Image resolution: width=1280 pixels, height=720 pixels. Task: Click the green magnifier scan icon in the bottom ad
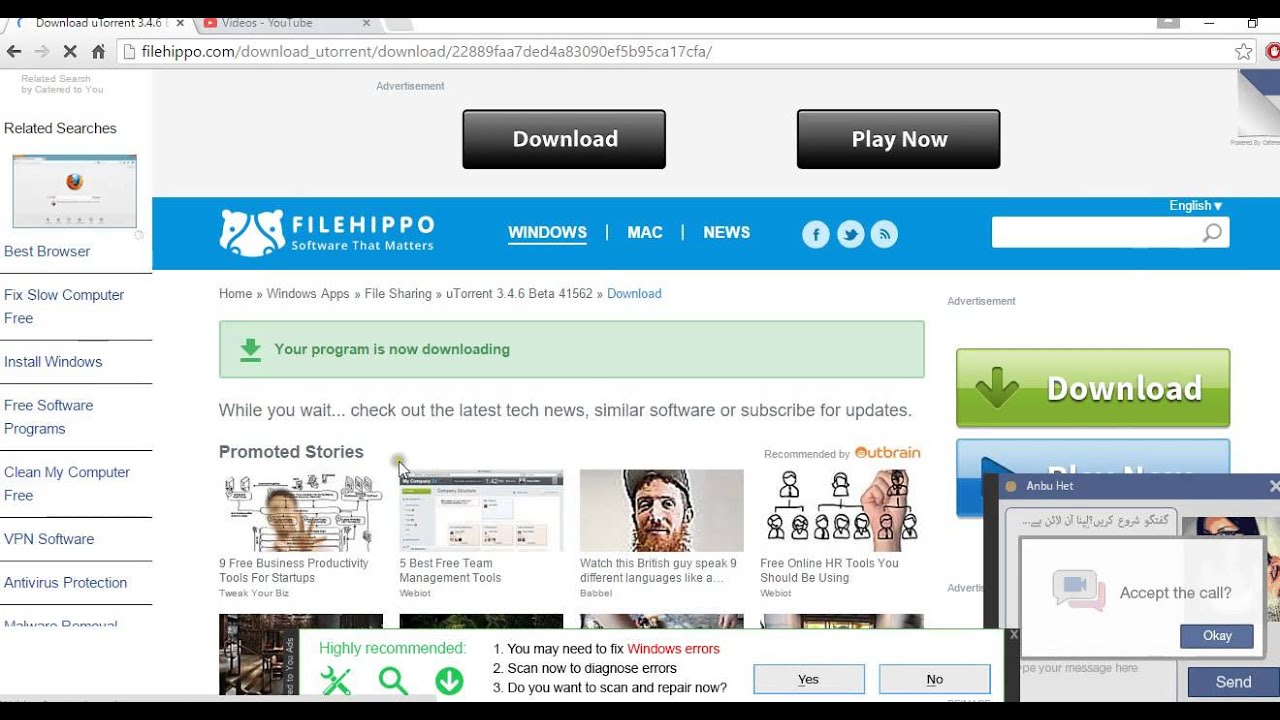tap(393, 681)
